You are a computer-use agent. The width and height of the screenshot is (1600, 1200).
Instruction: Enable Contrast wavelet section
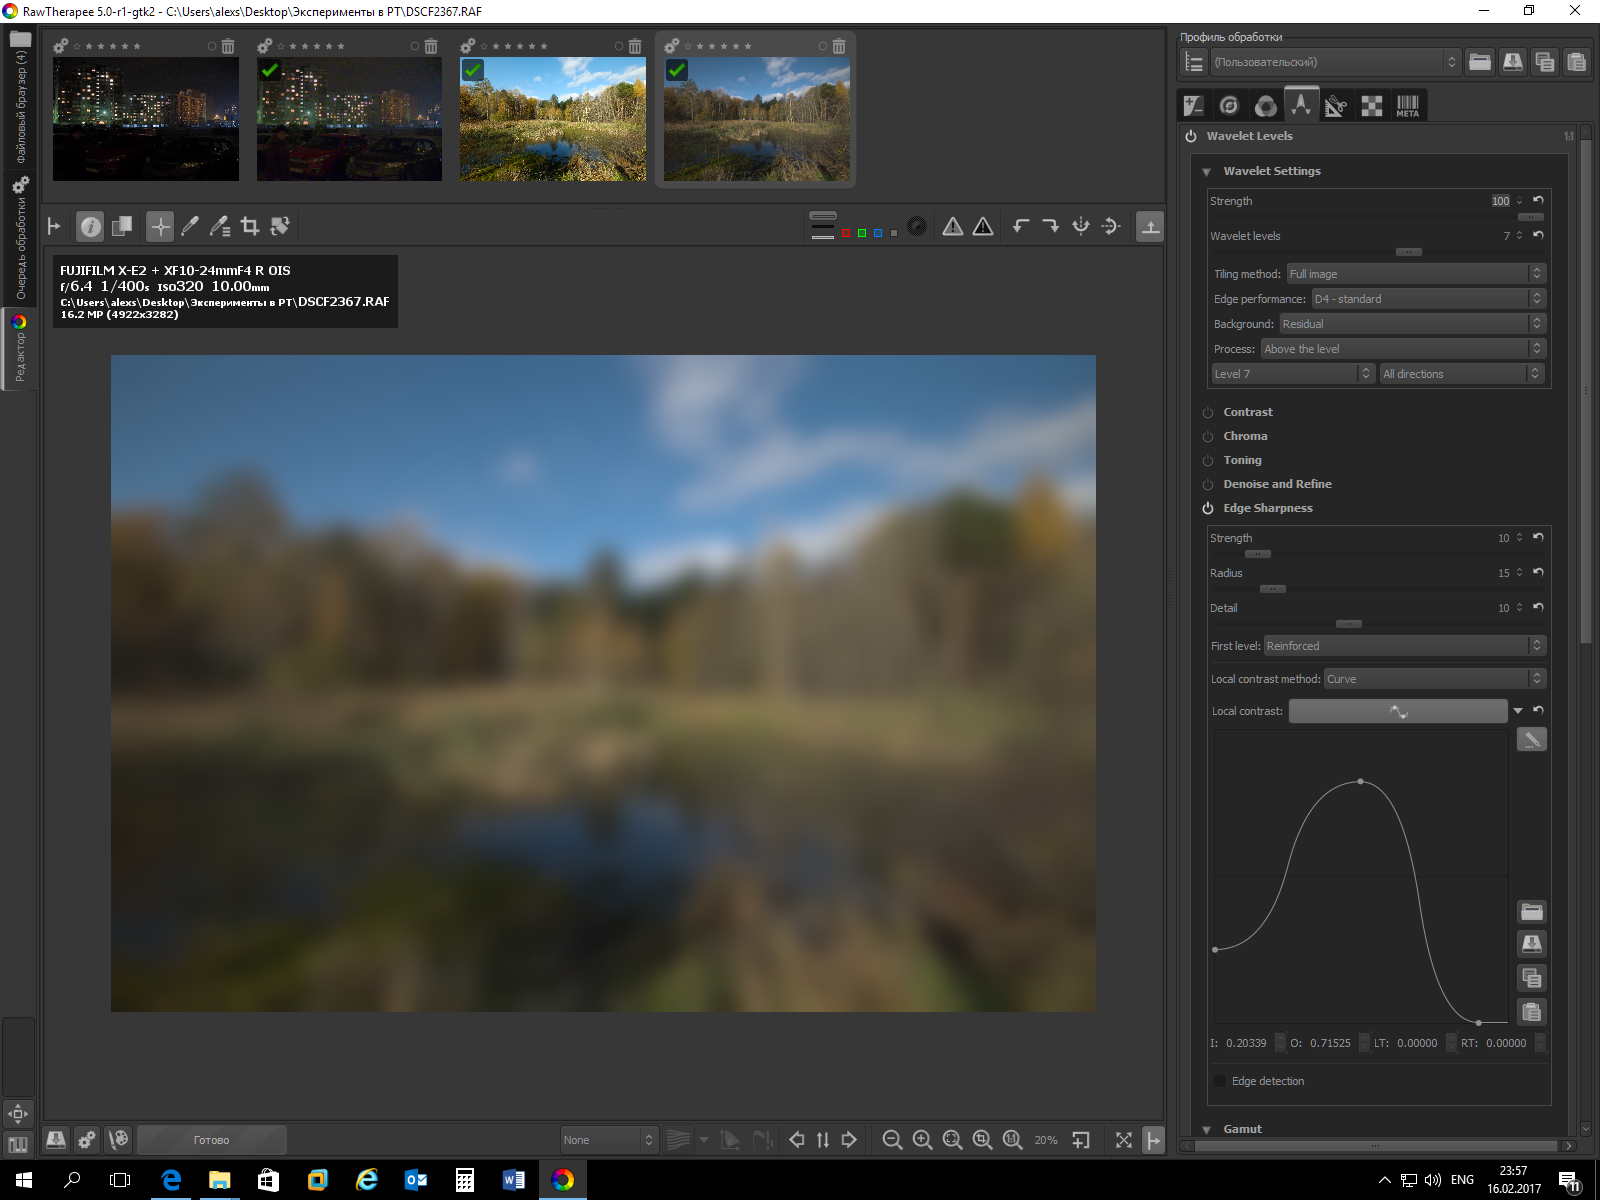click(1208, 413)
